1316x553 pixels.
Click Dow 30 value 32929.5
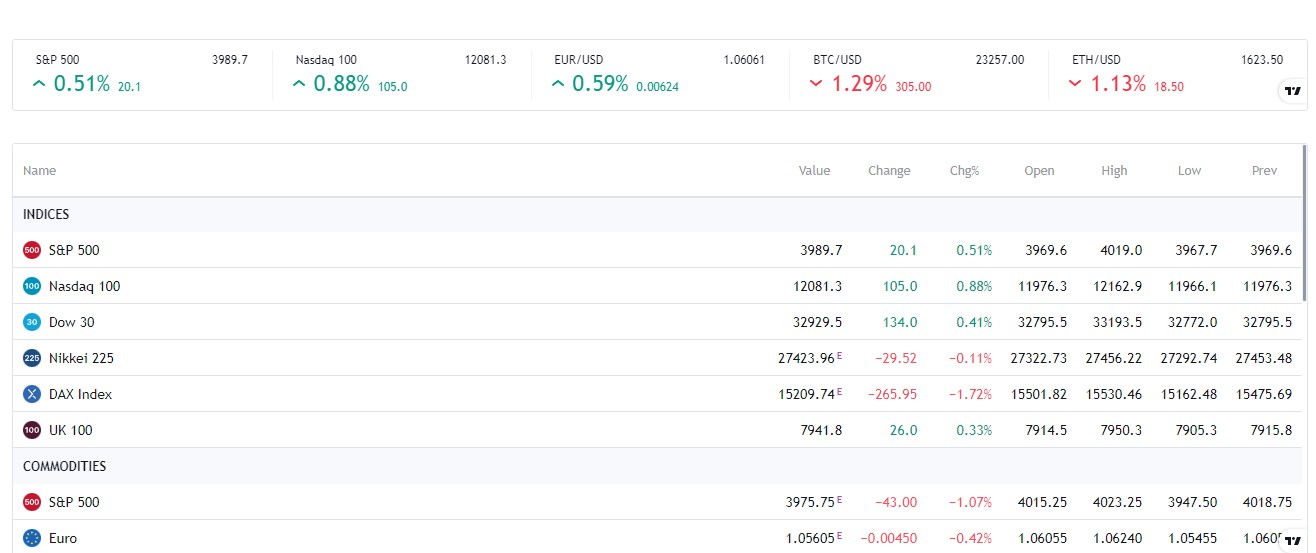(x=817, y=322)
